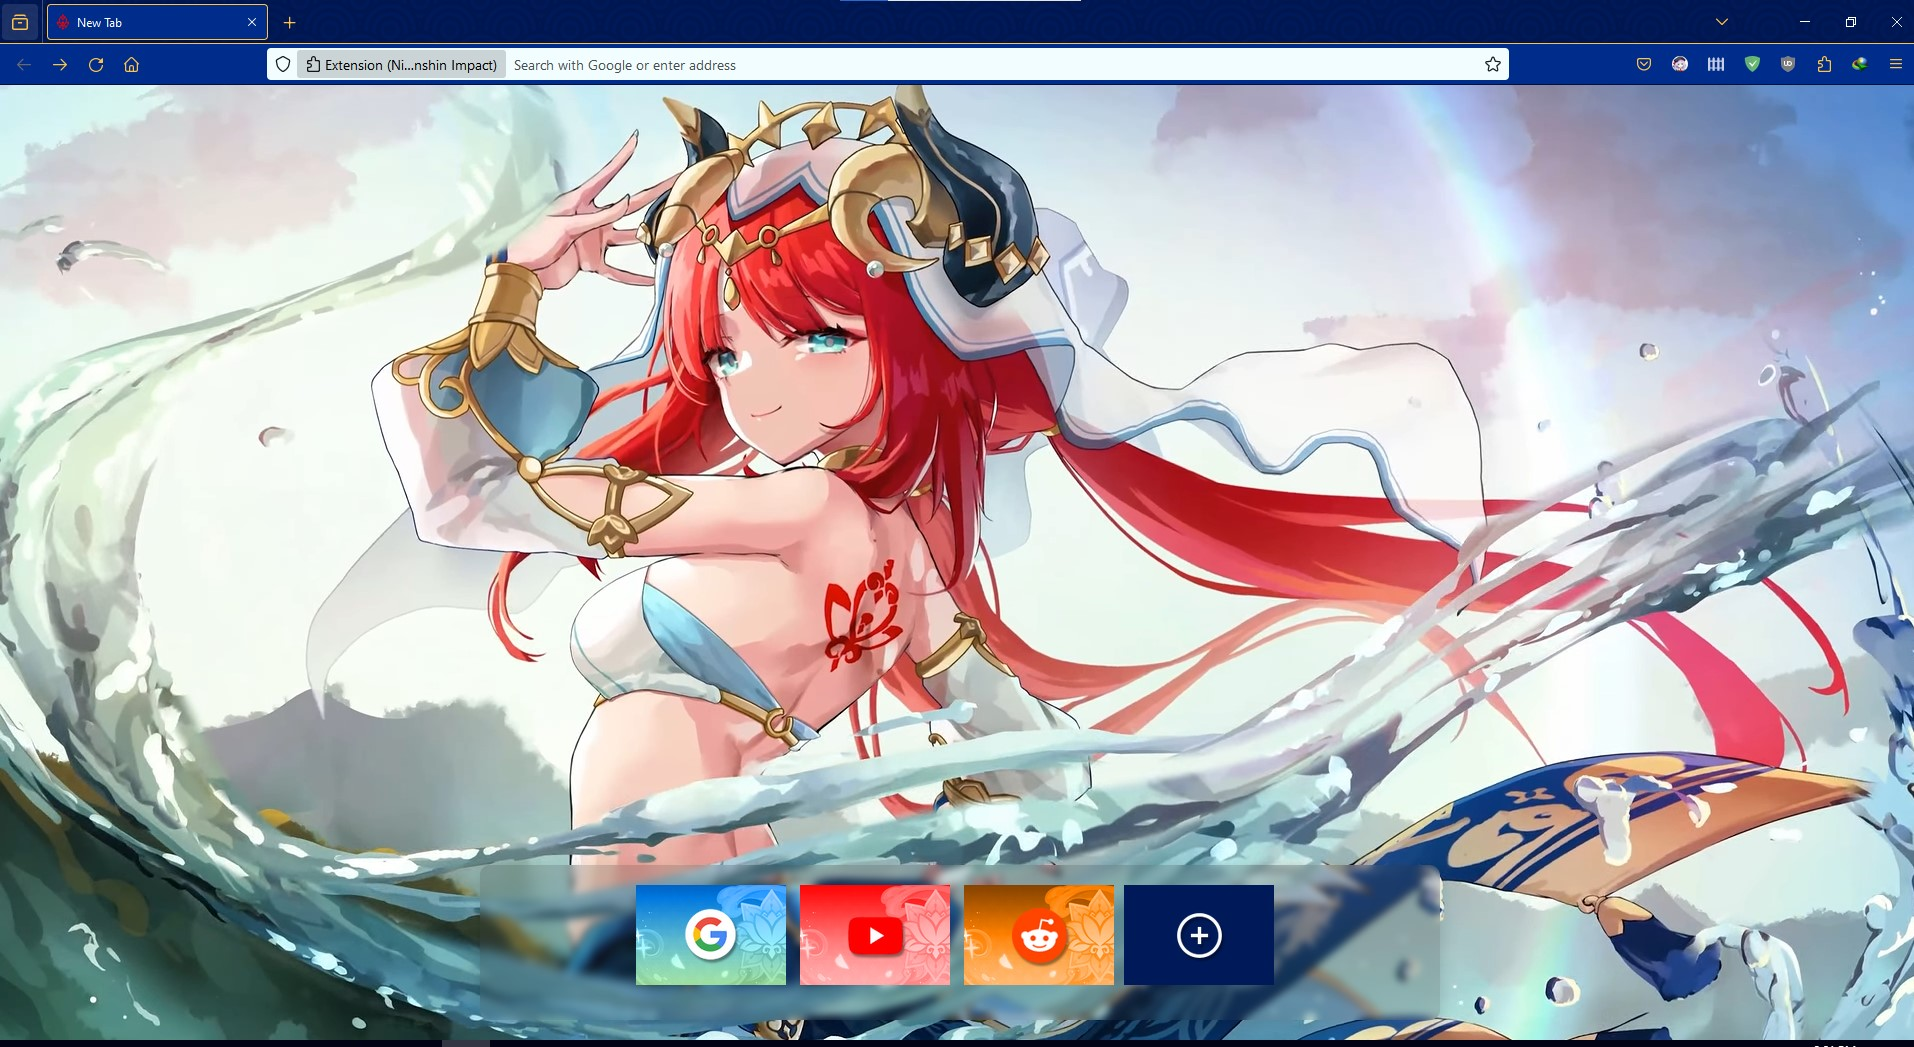Screen dimensions: 1914x1047
Task: Bookmark this page with the star icon
Action: [1493, 65]
